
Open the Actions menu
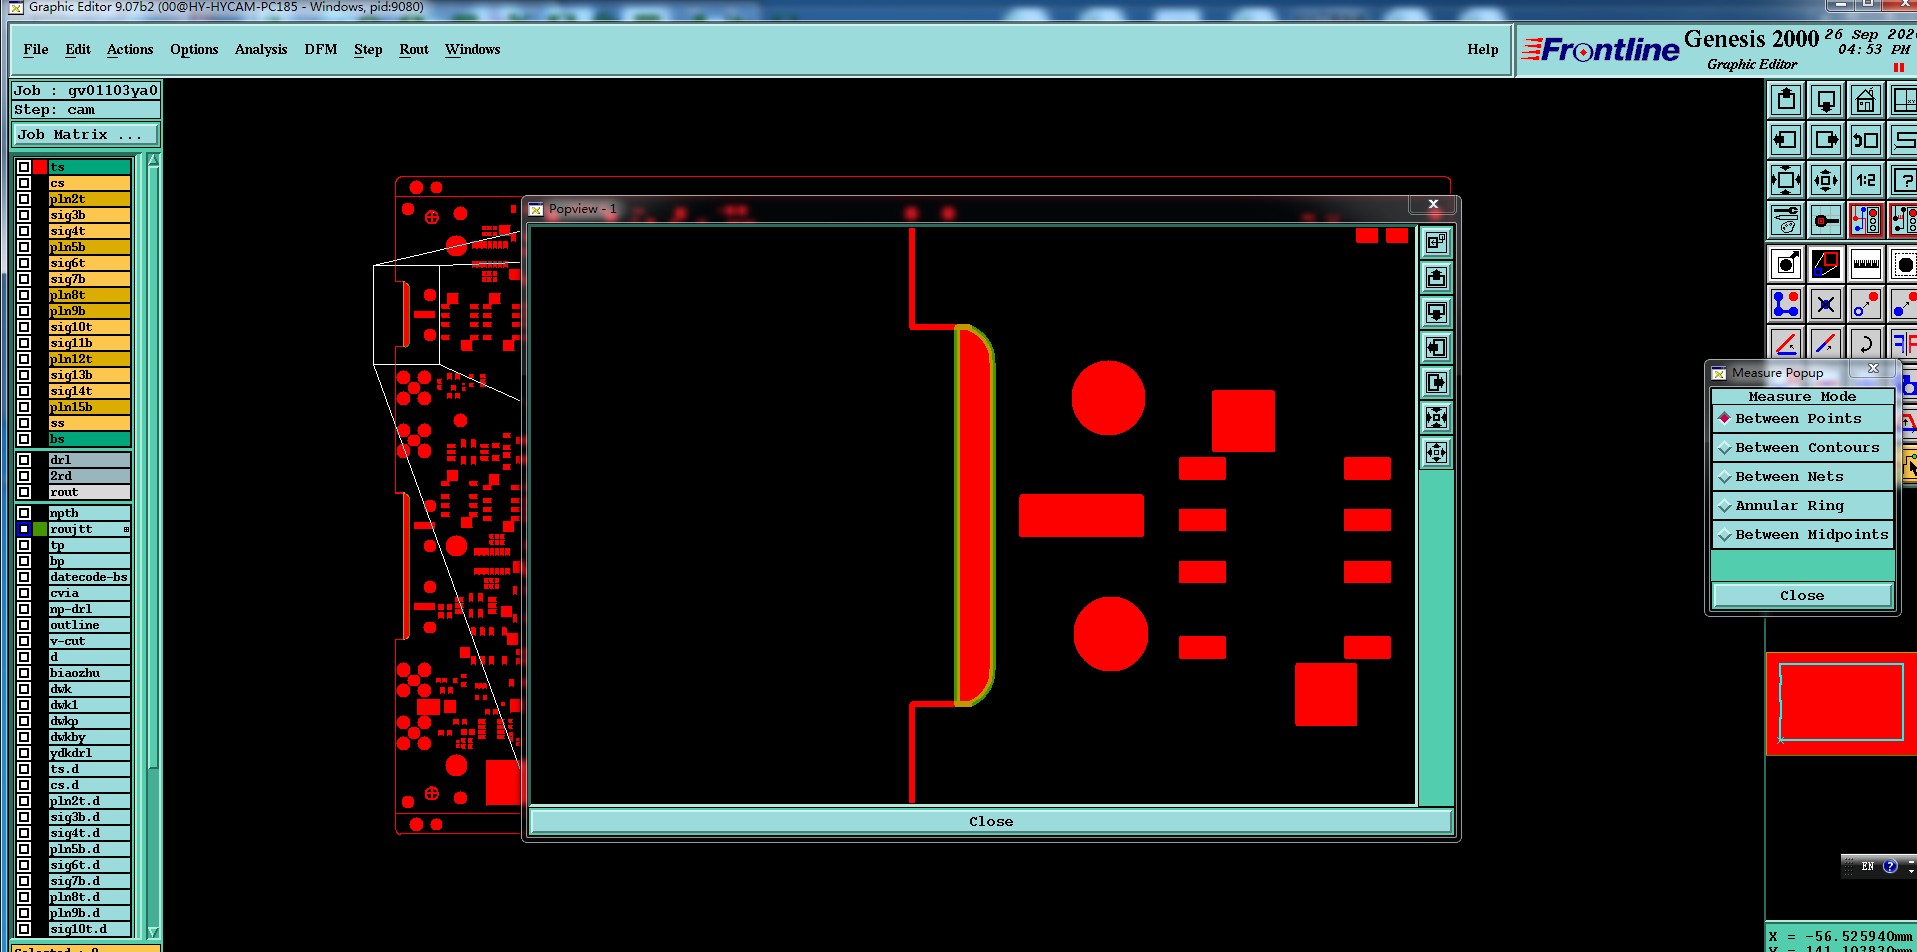[x=130, y=49]
